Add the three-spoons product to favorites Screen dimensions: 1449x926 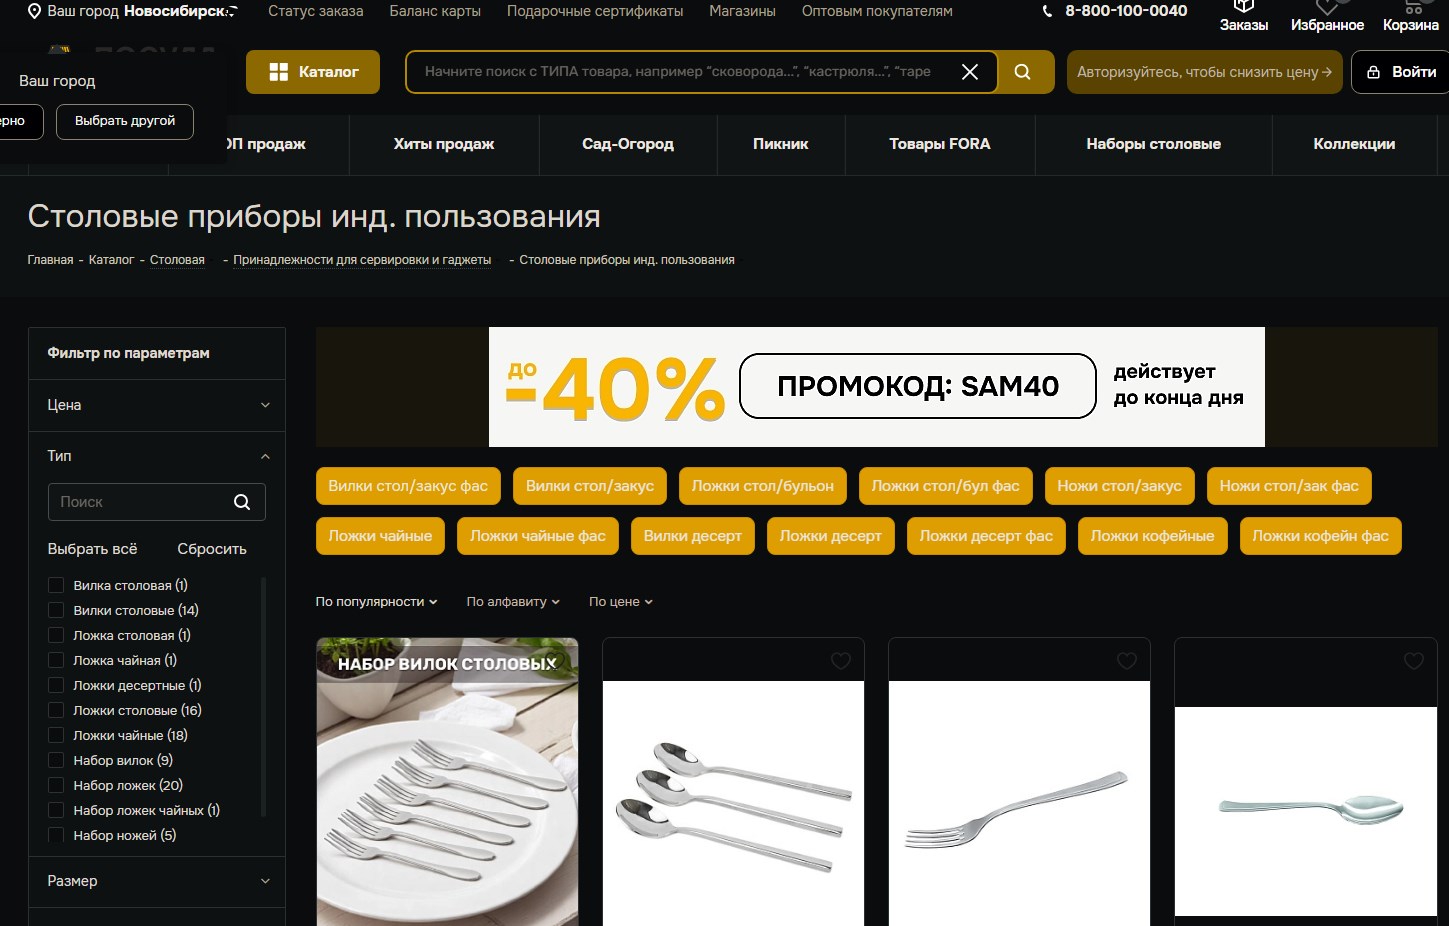(841, 661)
